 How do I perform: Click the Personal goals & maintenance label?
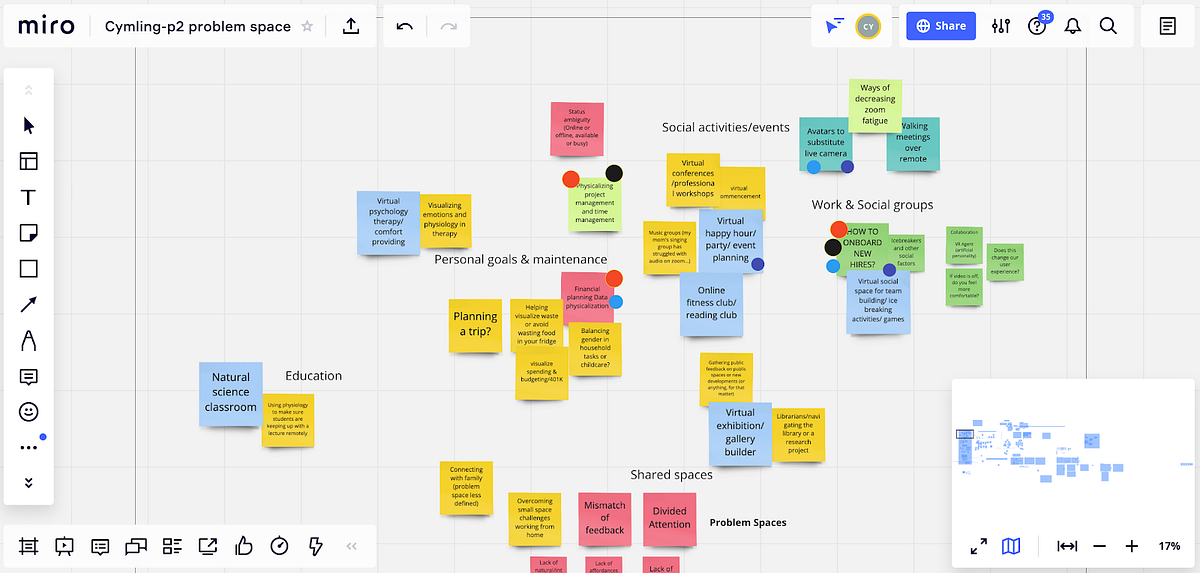520,259
